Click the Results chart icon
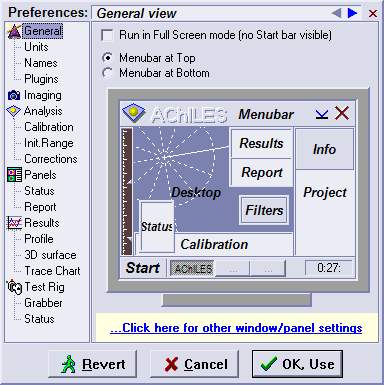 click(14, 223)
